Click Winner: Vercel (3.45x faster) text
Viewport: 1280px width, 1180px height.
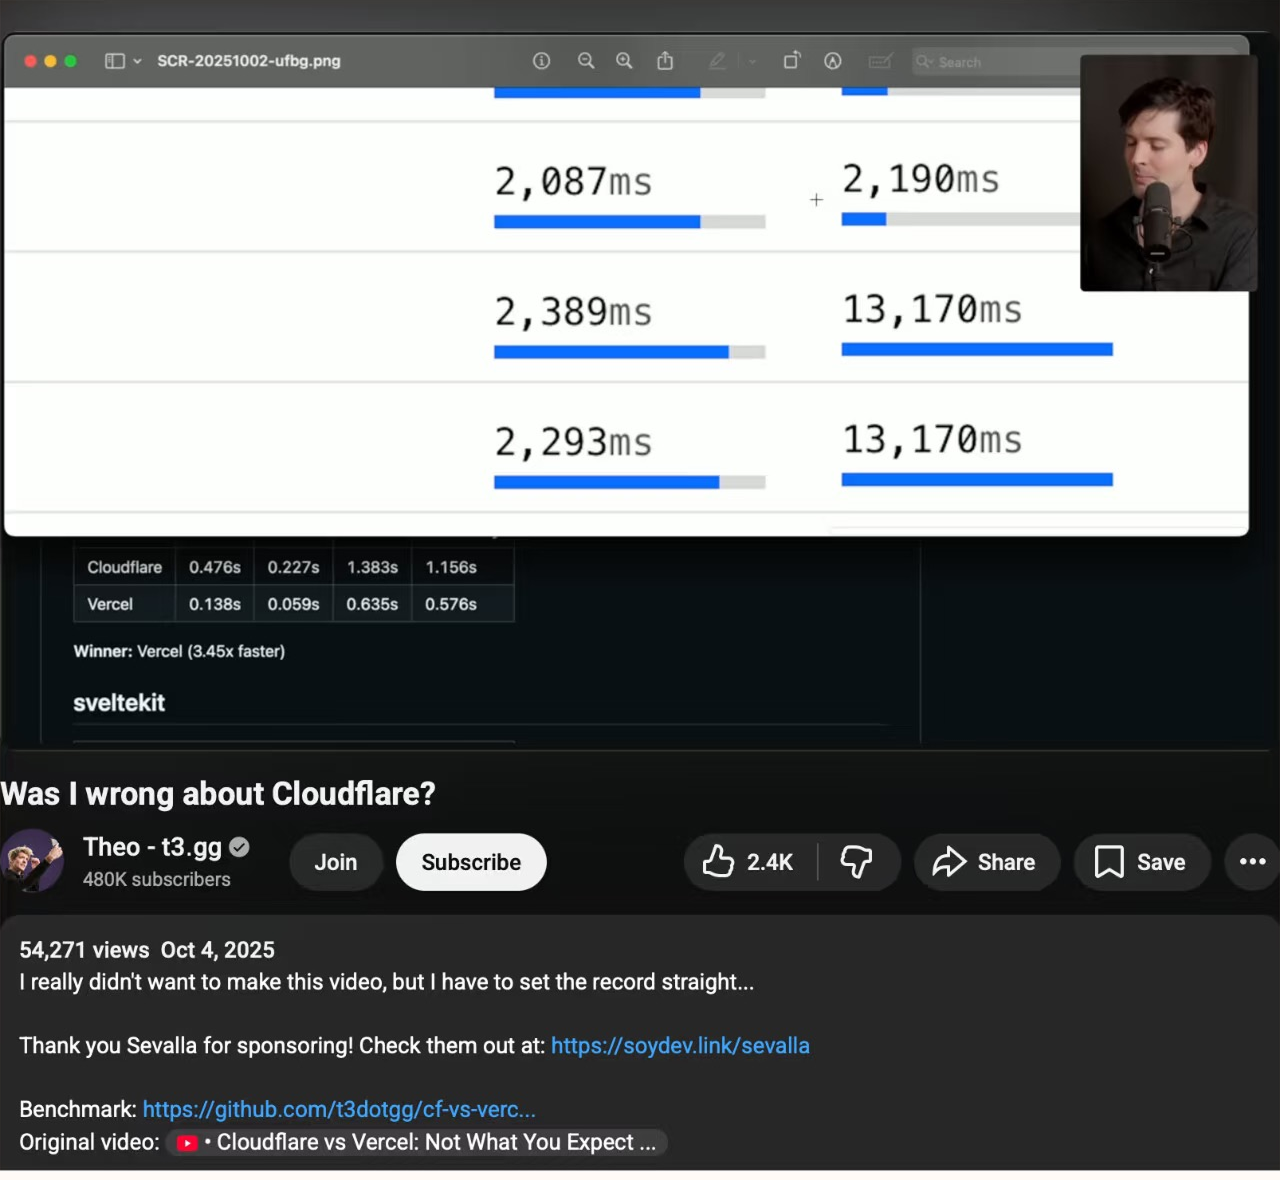pyautogui.click(x=179, y=651)
